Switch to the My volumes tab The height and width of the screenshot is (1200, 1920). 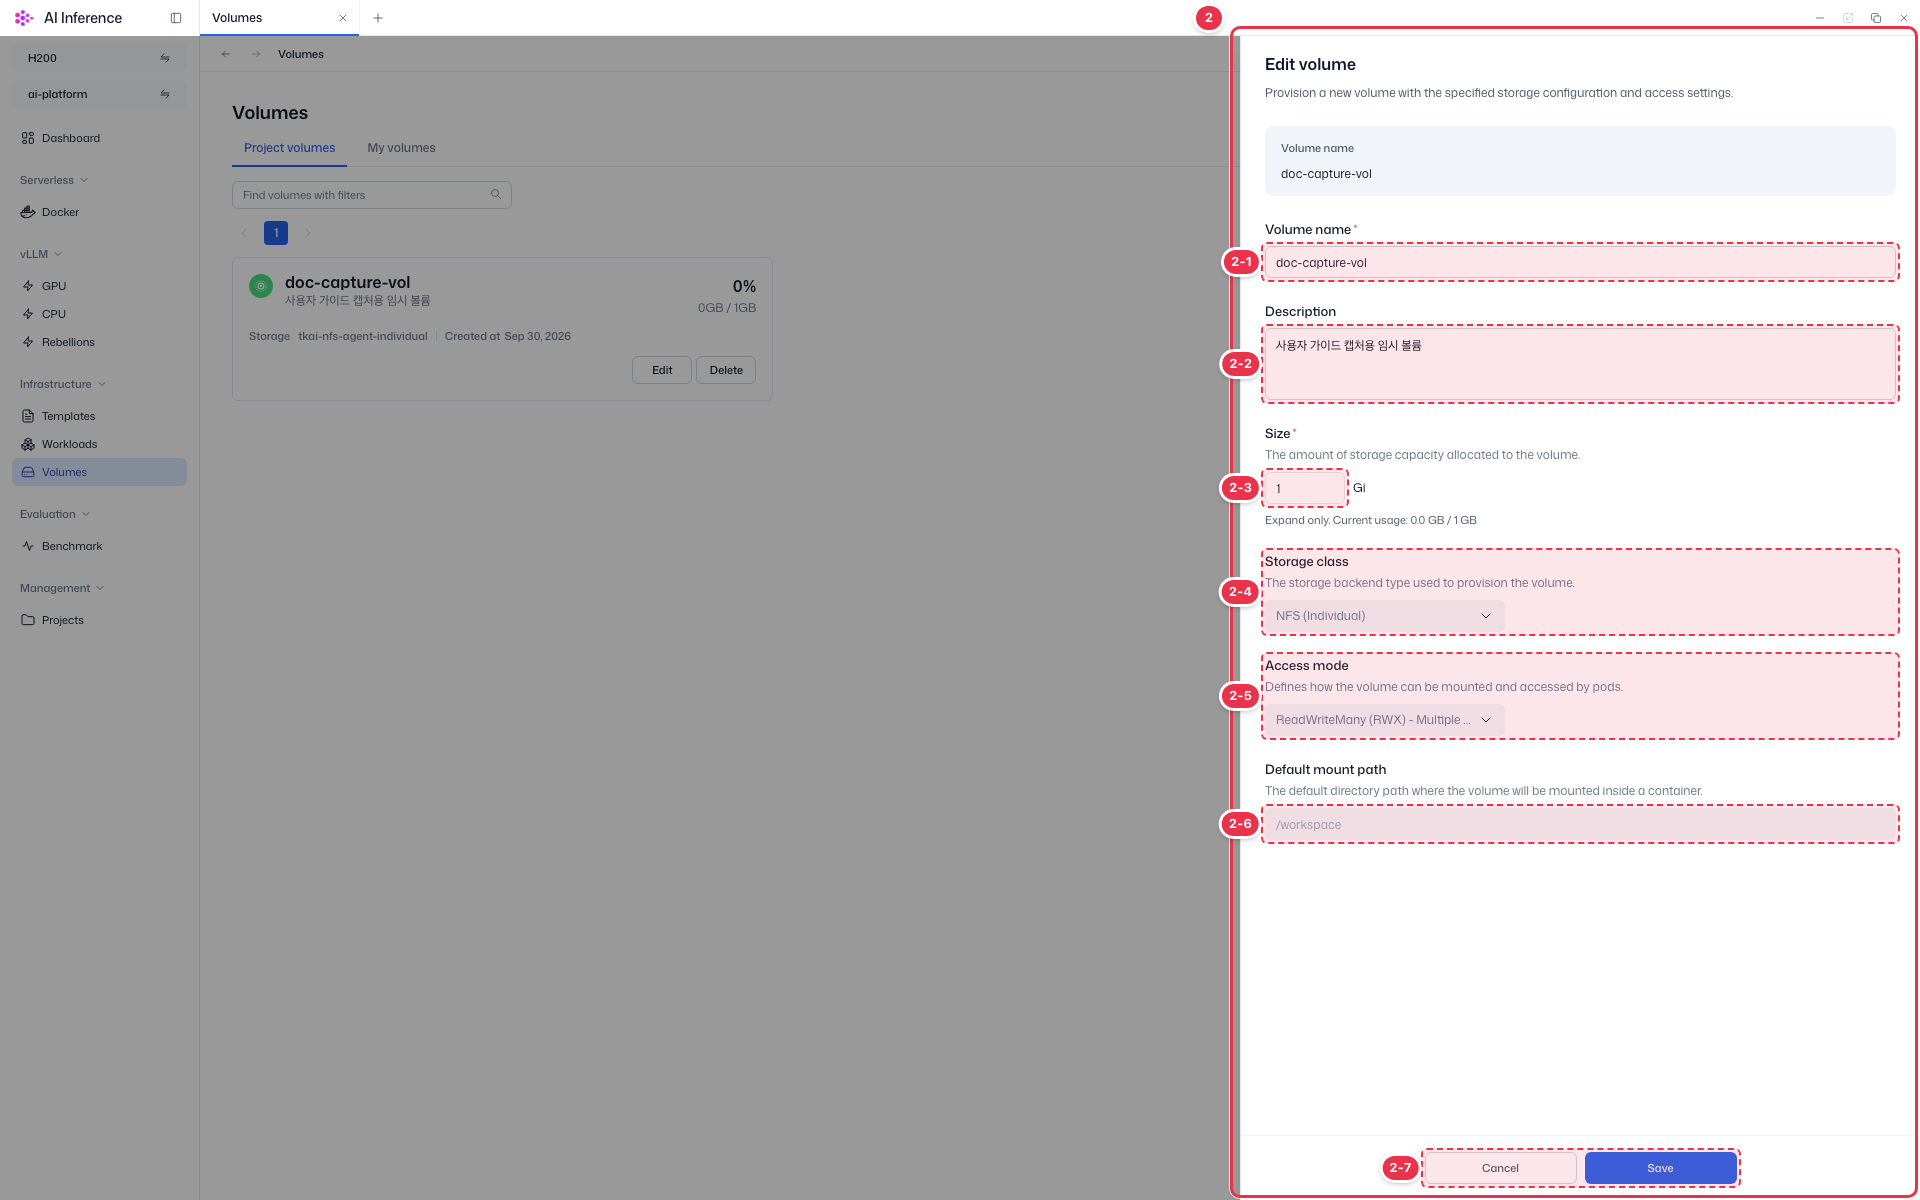(x=401, y=148)
